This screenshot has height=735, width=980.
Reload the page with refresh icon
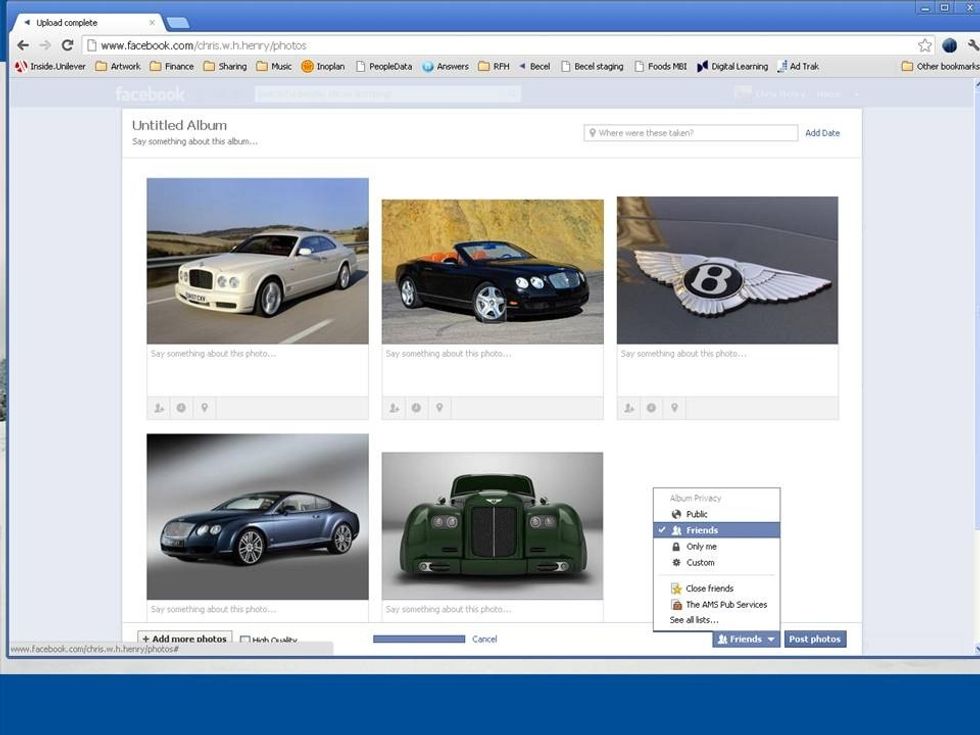click(x=68, y=45)
